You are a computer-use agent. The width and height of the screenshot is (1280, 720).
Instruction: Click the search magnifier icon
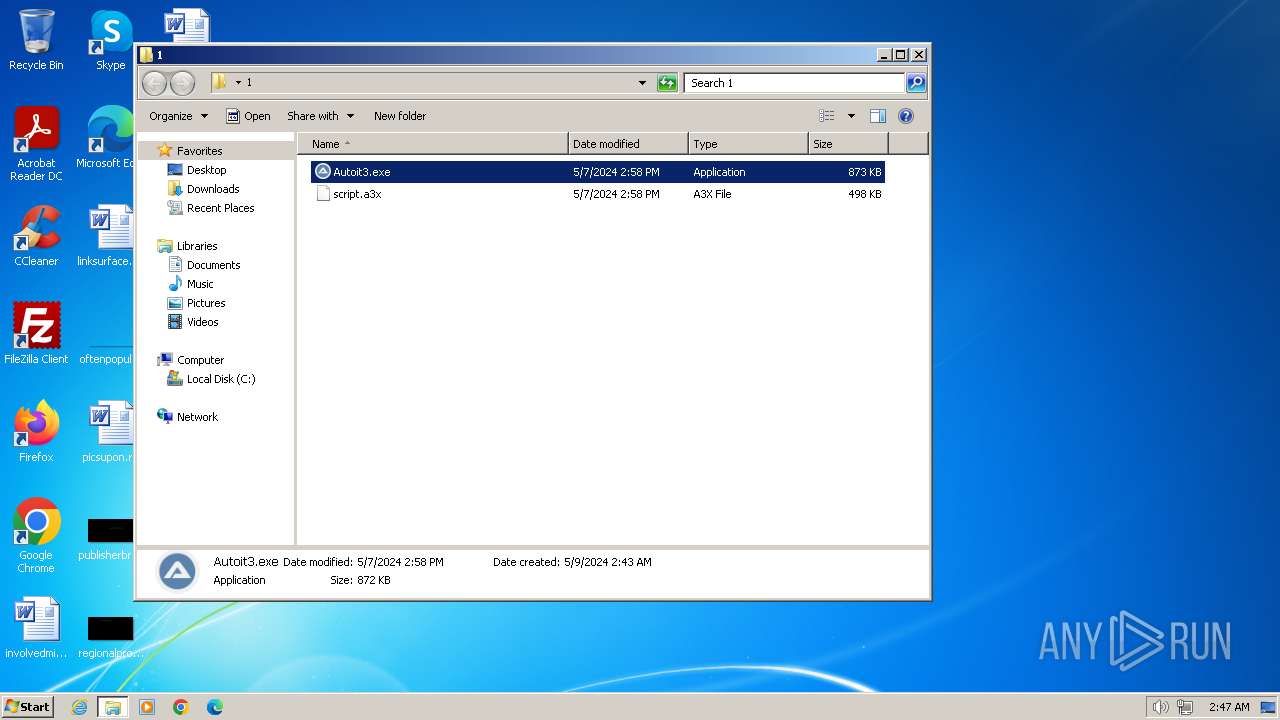[916, 83]
